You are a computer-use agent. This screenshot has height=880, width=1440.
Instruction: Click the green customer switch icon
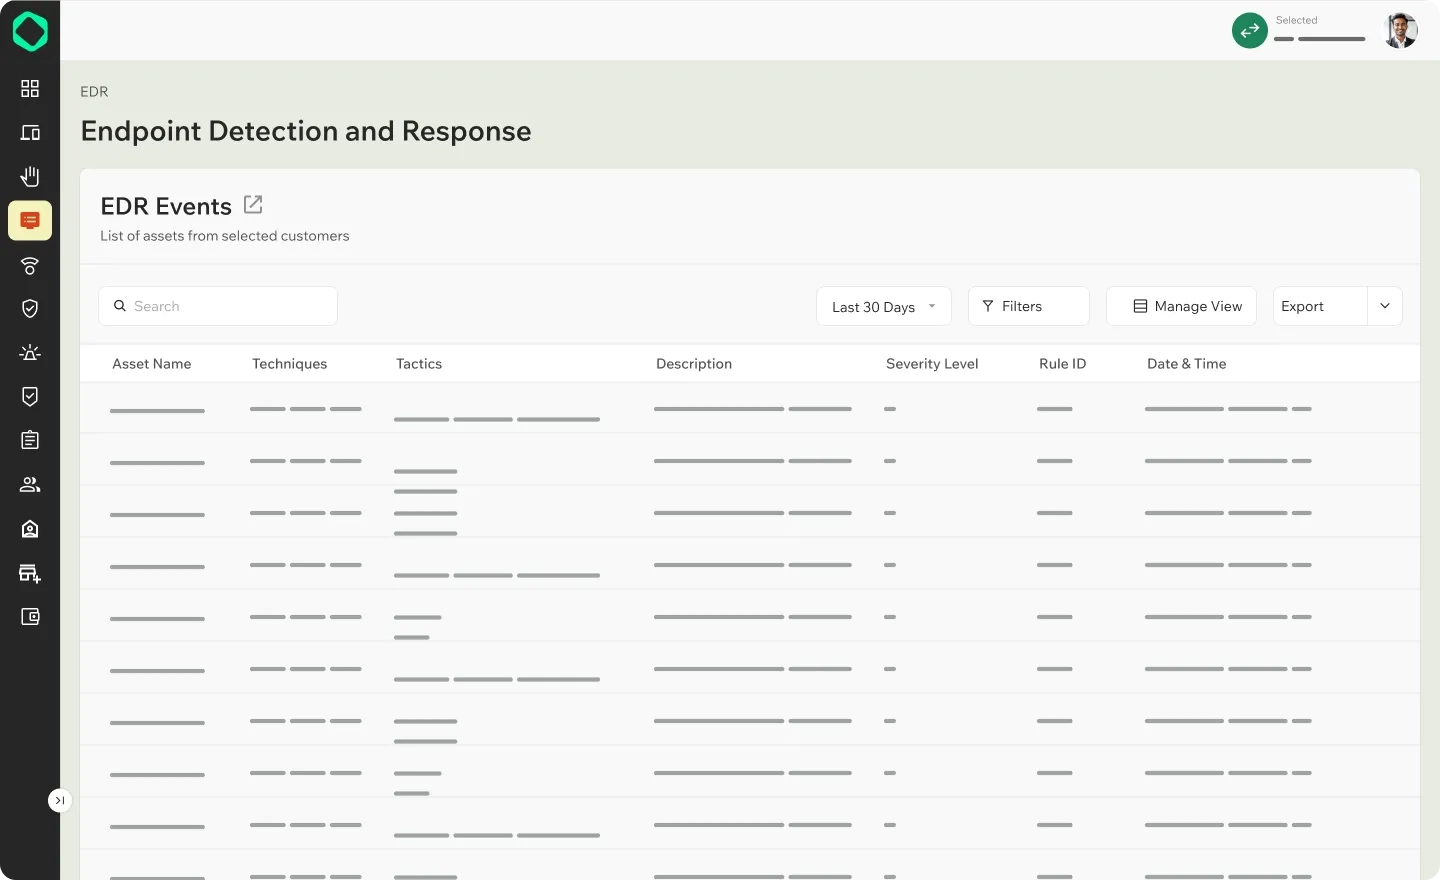tap(1250, 30)
